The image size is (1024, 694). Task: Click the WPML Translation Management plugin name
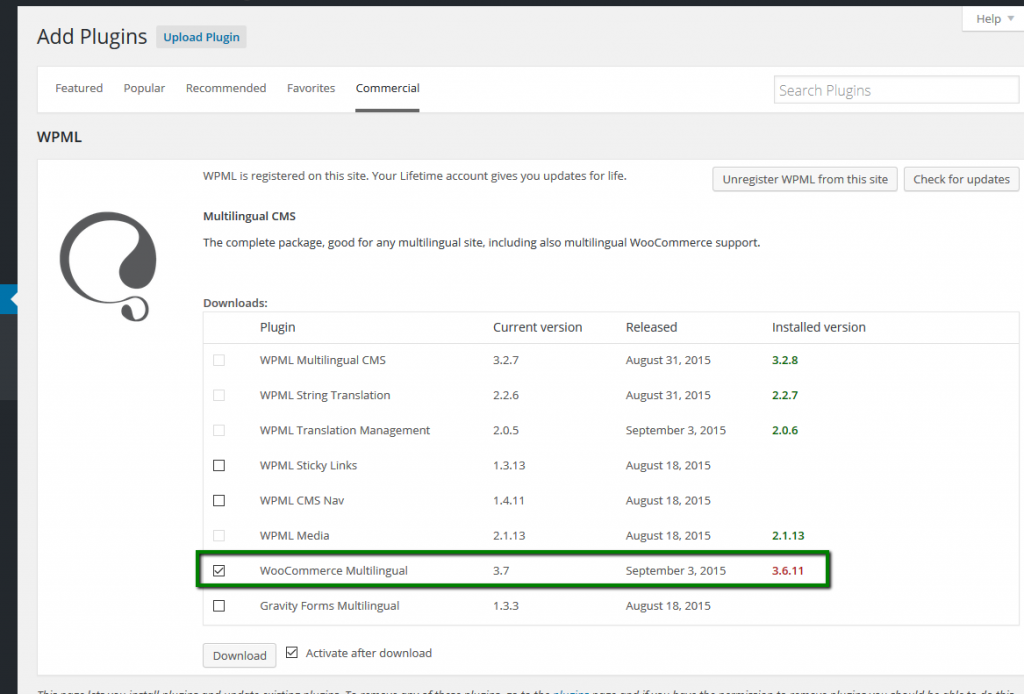coord(345,431)
